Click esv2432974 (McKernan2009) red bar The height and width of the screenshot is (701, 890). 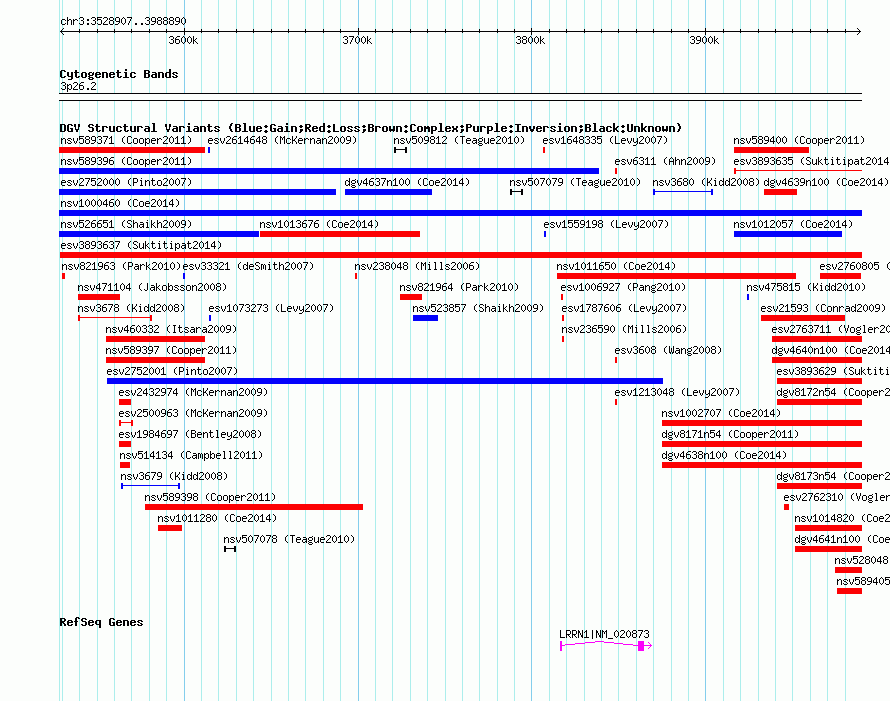tap(125, 402)
